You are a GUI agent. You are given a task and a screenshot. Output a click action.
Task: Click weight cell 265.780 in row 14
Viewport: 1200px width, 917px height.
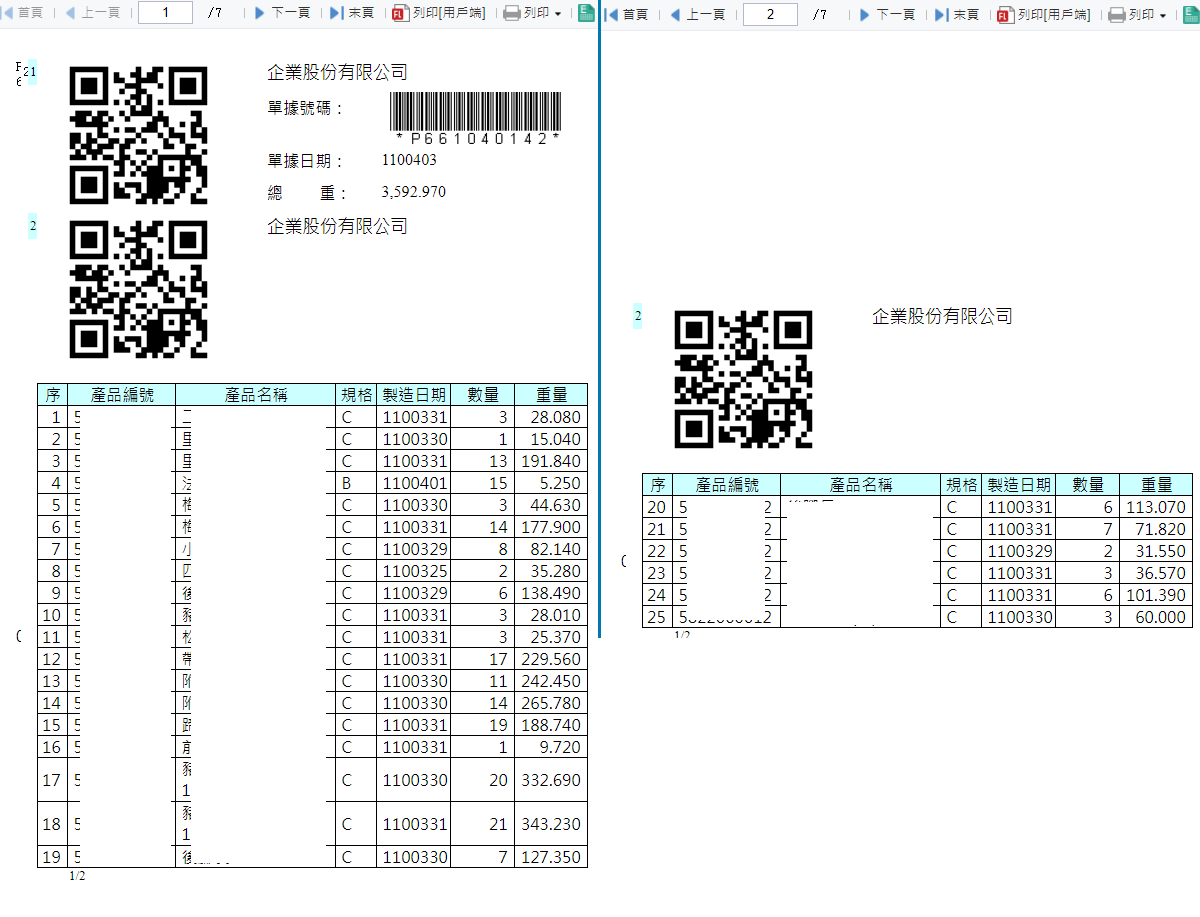(x=551, y=703)
